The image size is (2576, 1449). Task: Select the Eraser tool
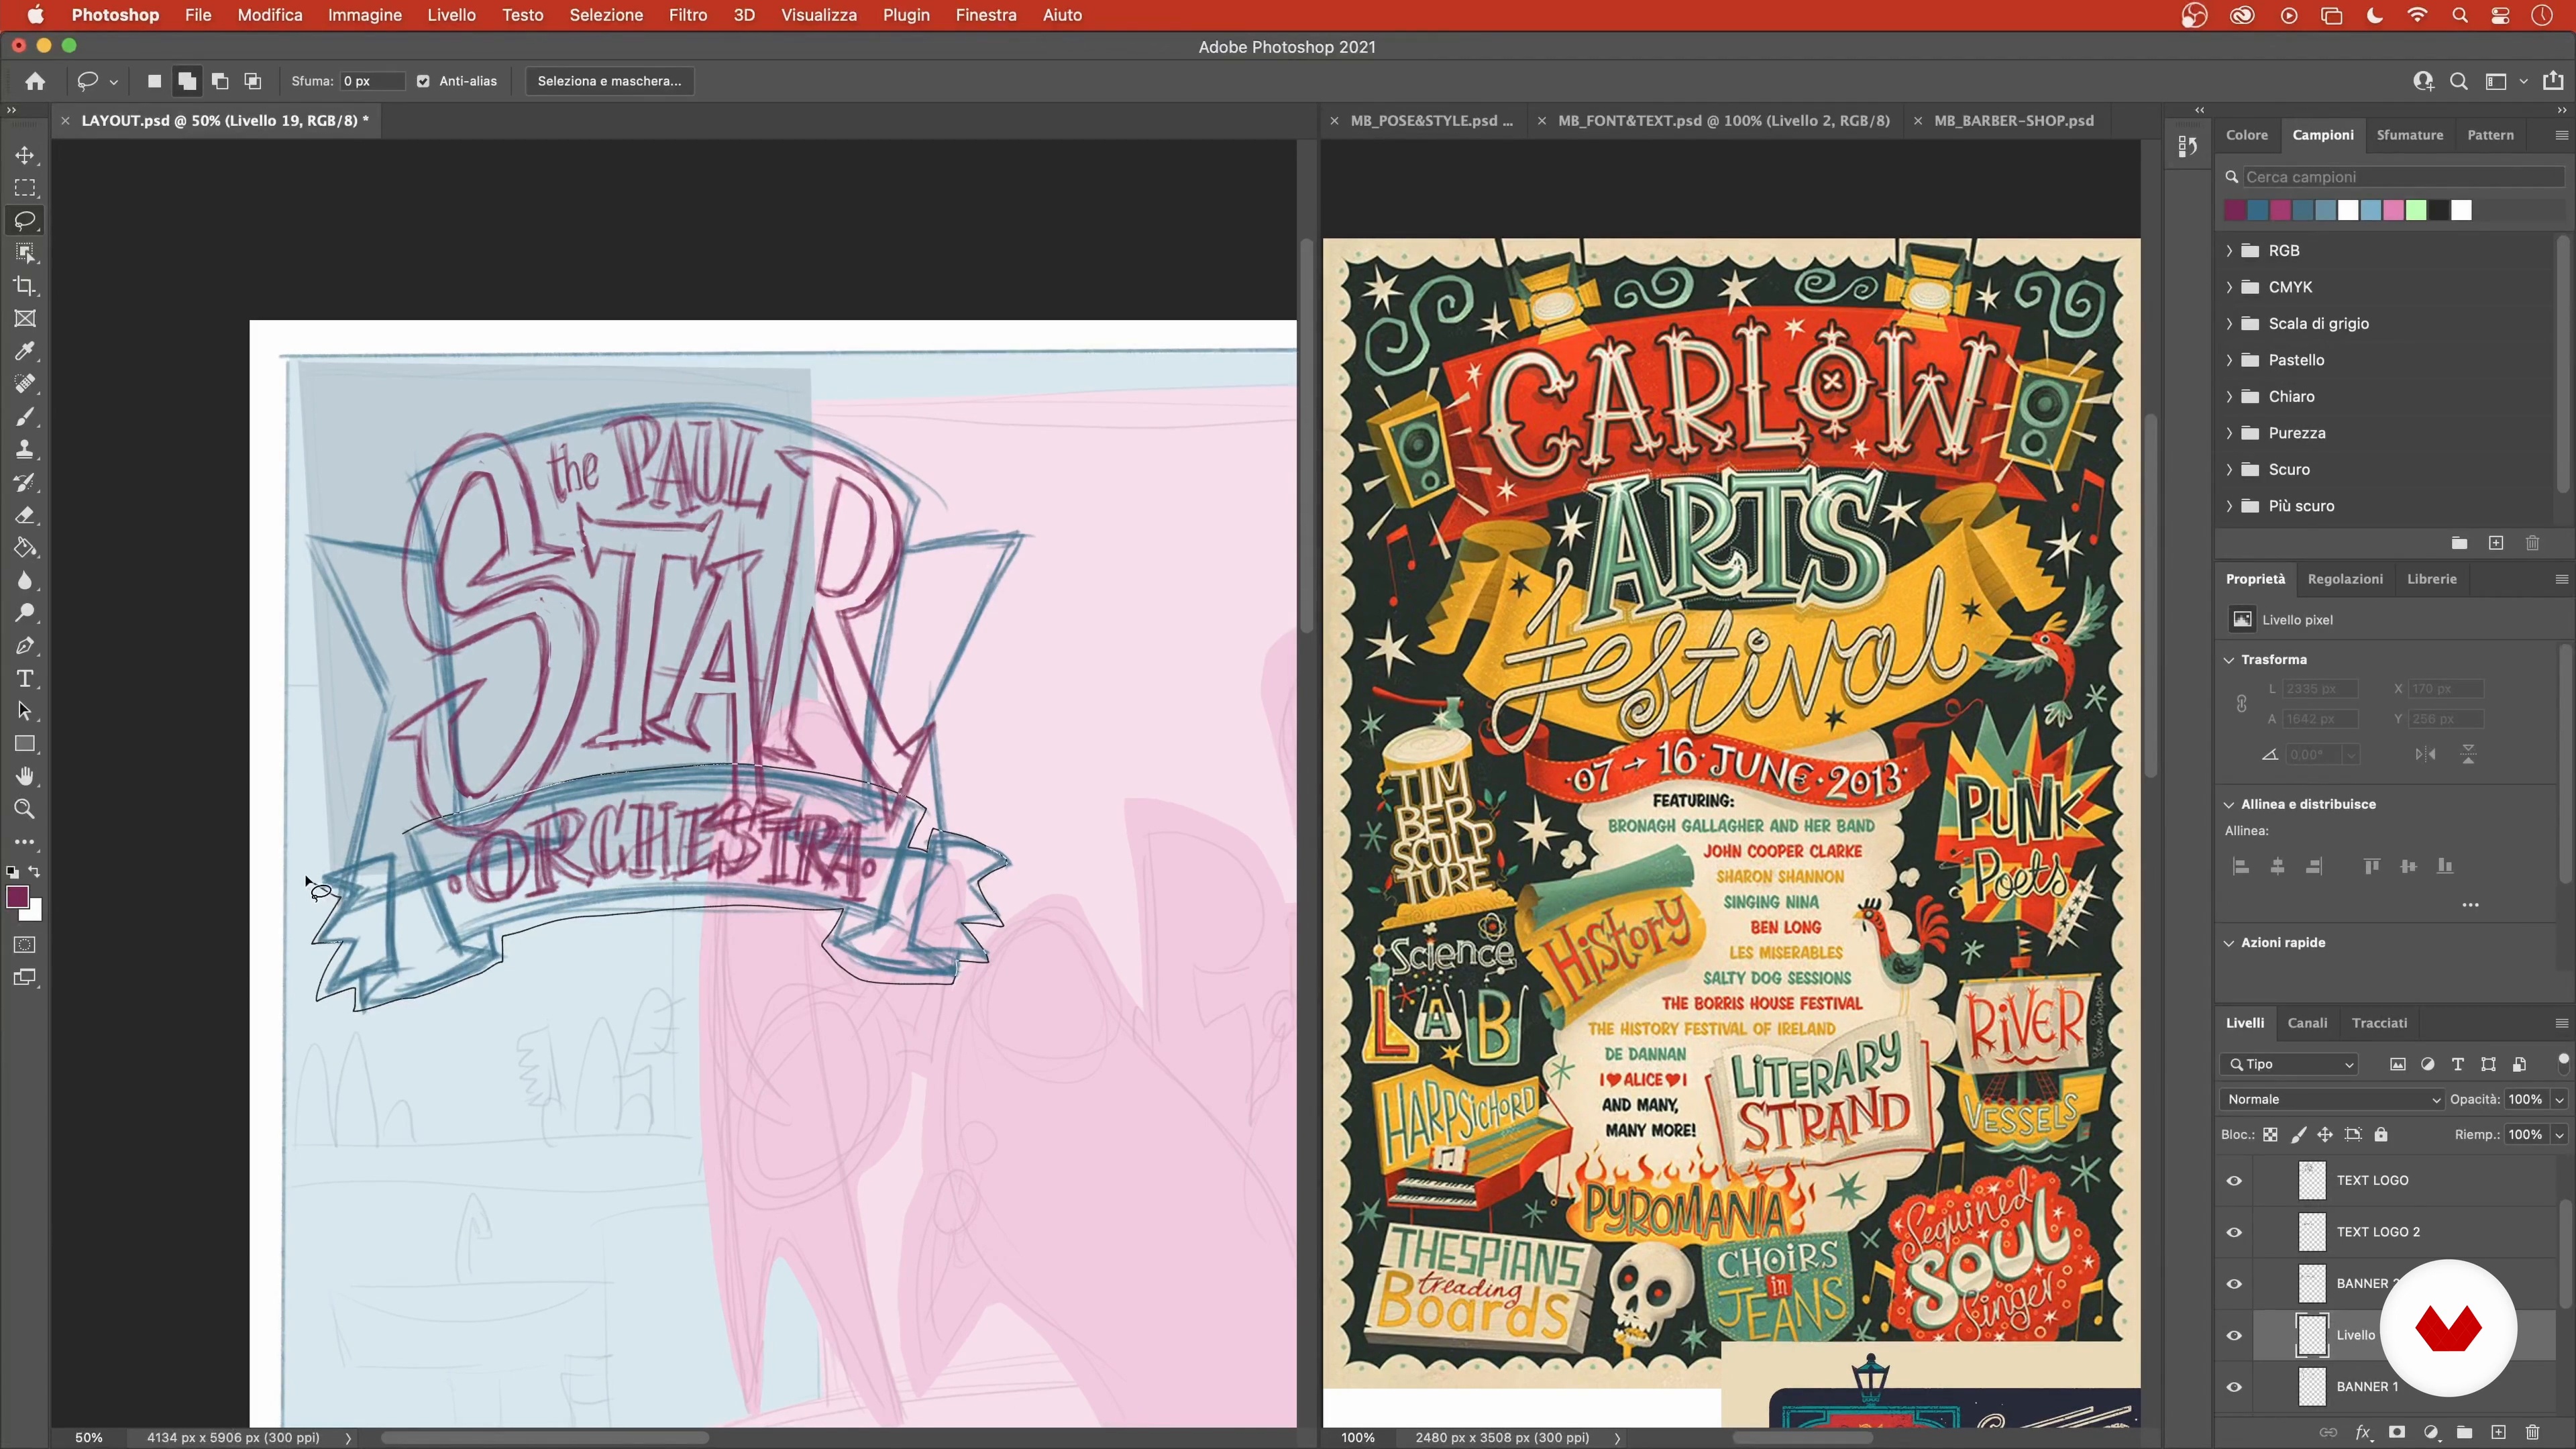coord(25,515)
